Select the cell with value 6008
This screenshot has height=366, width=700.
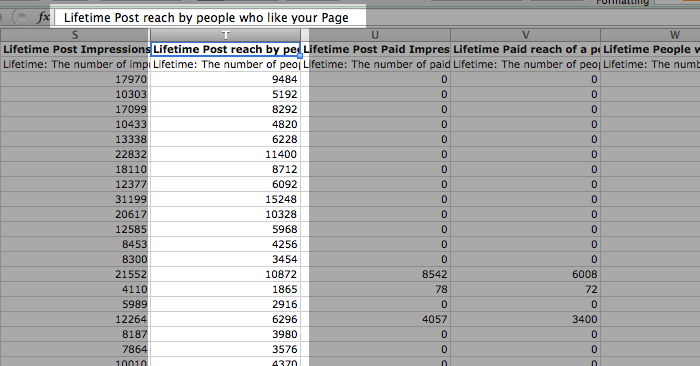coord(525,274)
